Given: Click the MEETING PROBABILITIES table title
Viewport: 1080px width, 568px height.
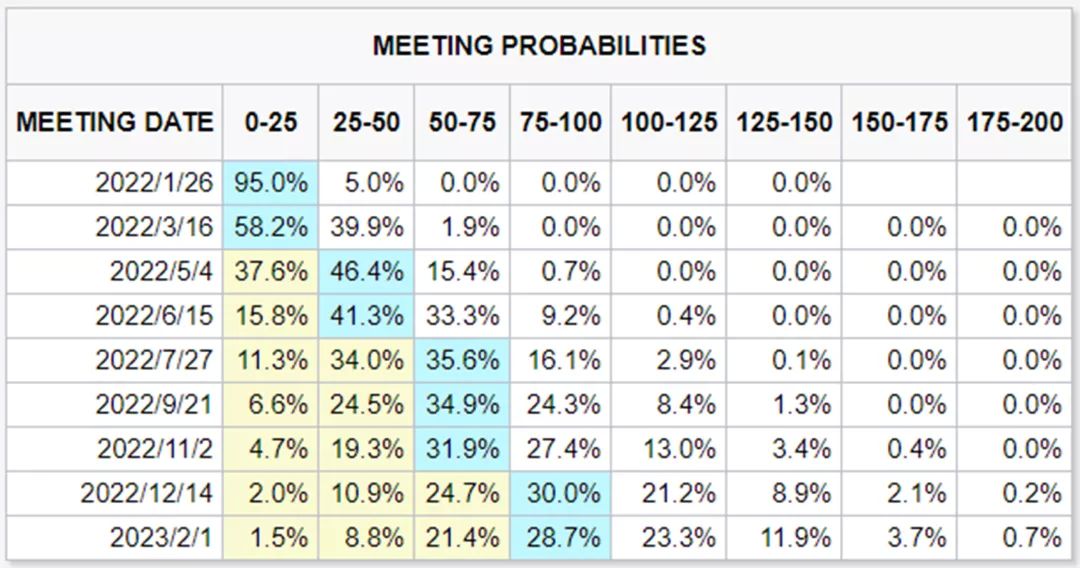Looking at the screenshot, I should click(x=539, y=46).
